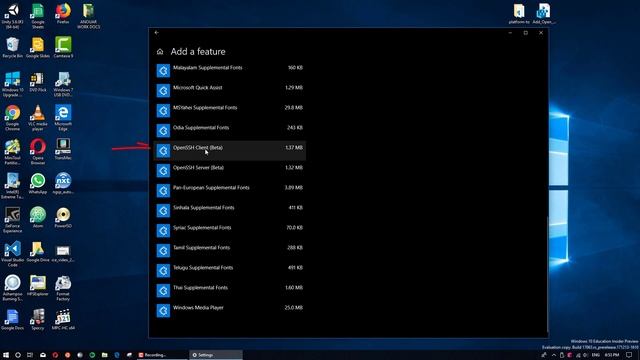This screenshot has height=360, width=640.
Task: Launch Atom editor from desktop
Action: coord(38,217)
